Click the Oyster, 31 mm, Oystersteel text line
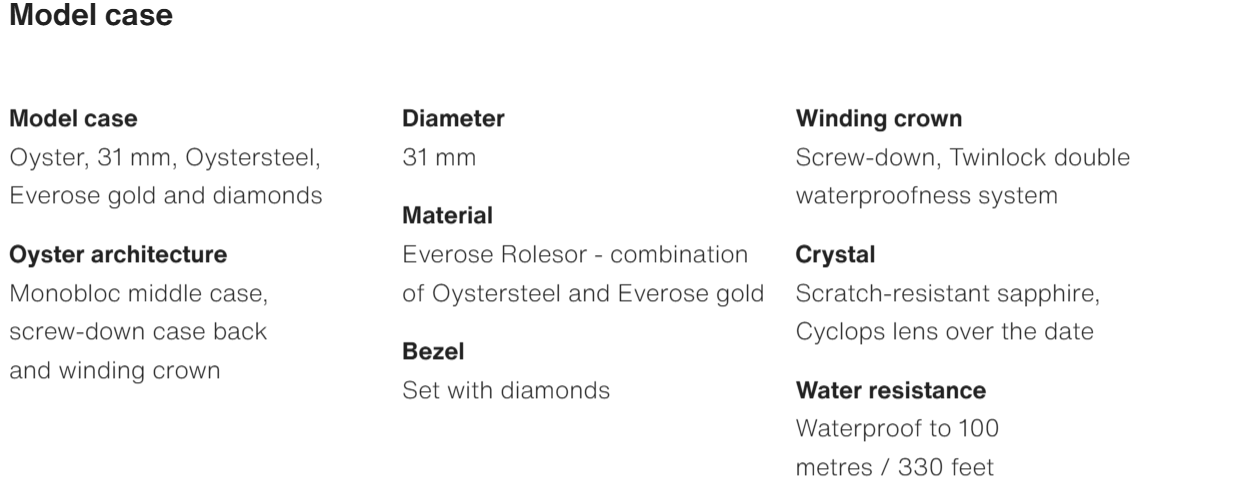The image size is (1235, 479). tap(165, 158)
